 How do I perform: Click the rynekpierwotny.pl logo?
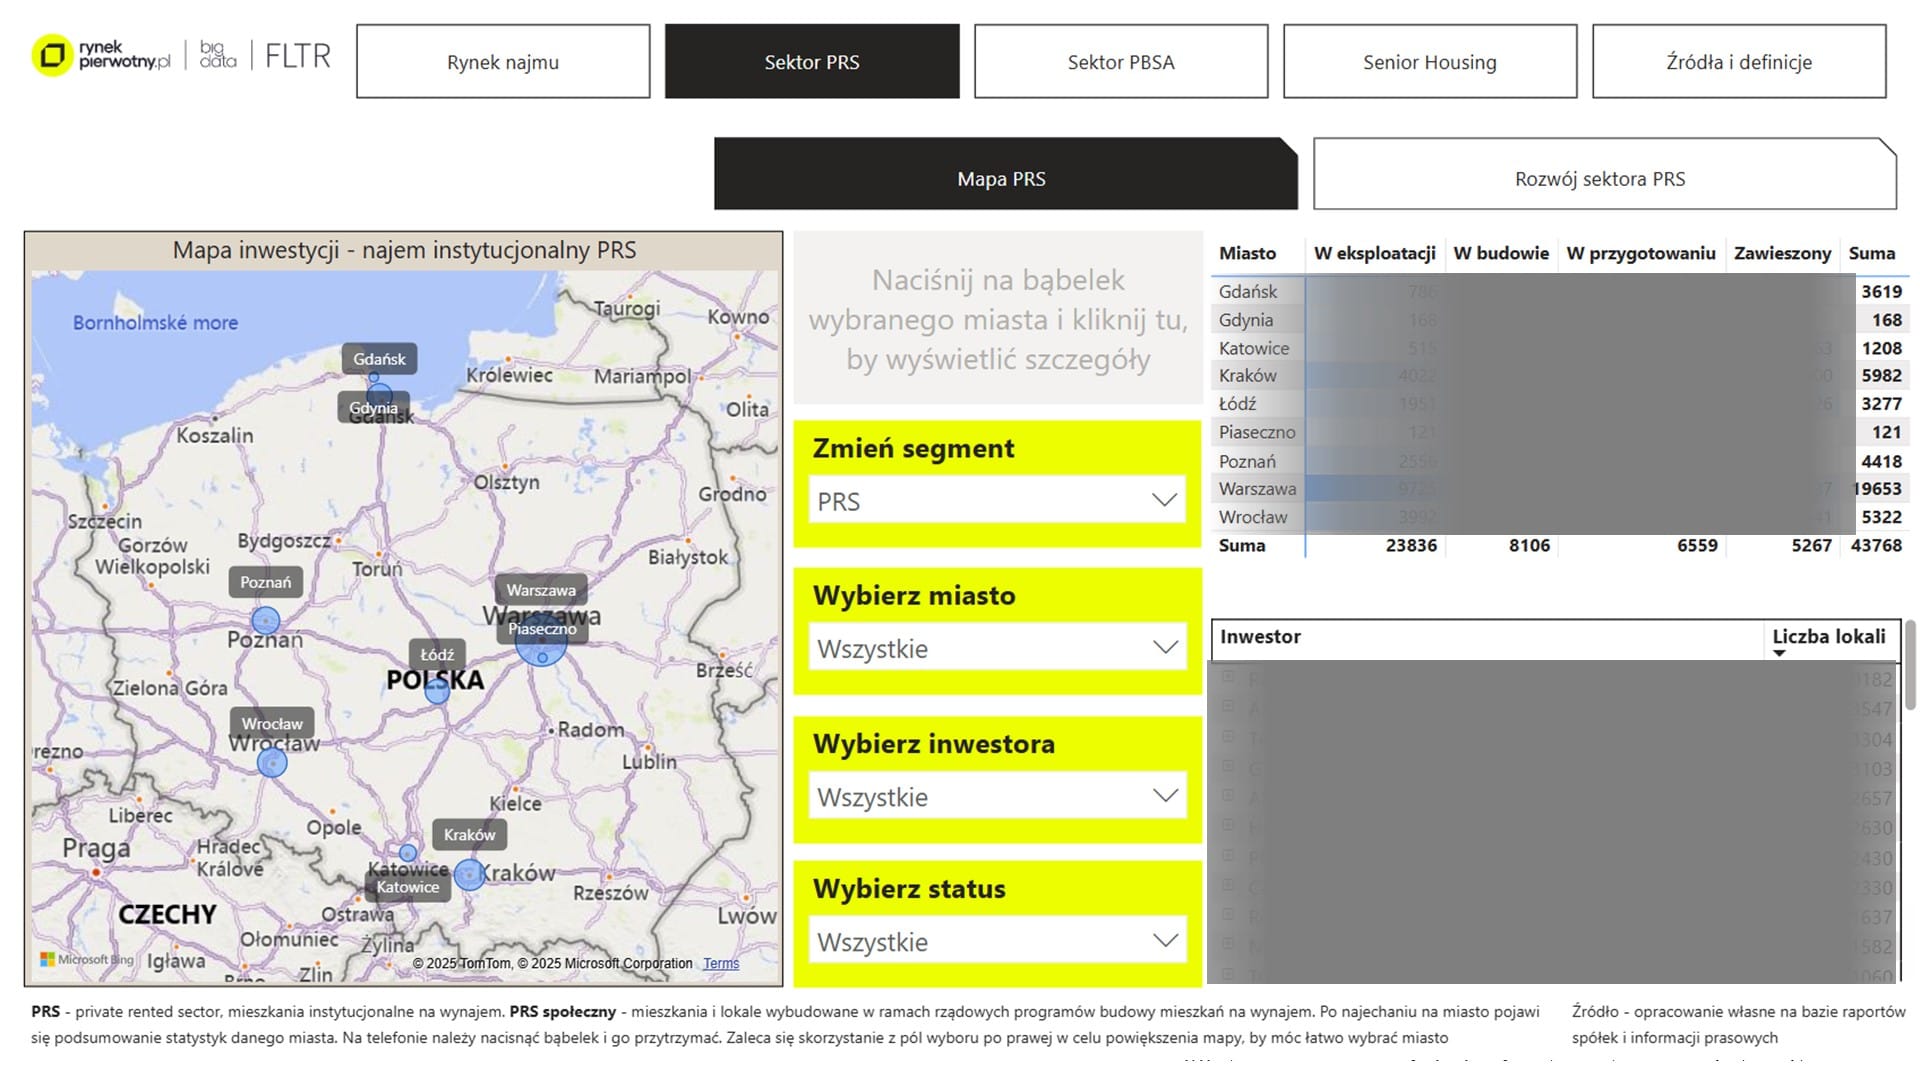coord(101,55)
